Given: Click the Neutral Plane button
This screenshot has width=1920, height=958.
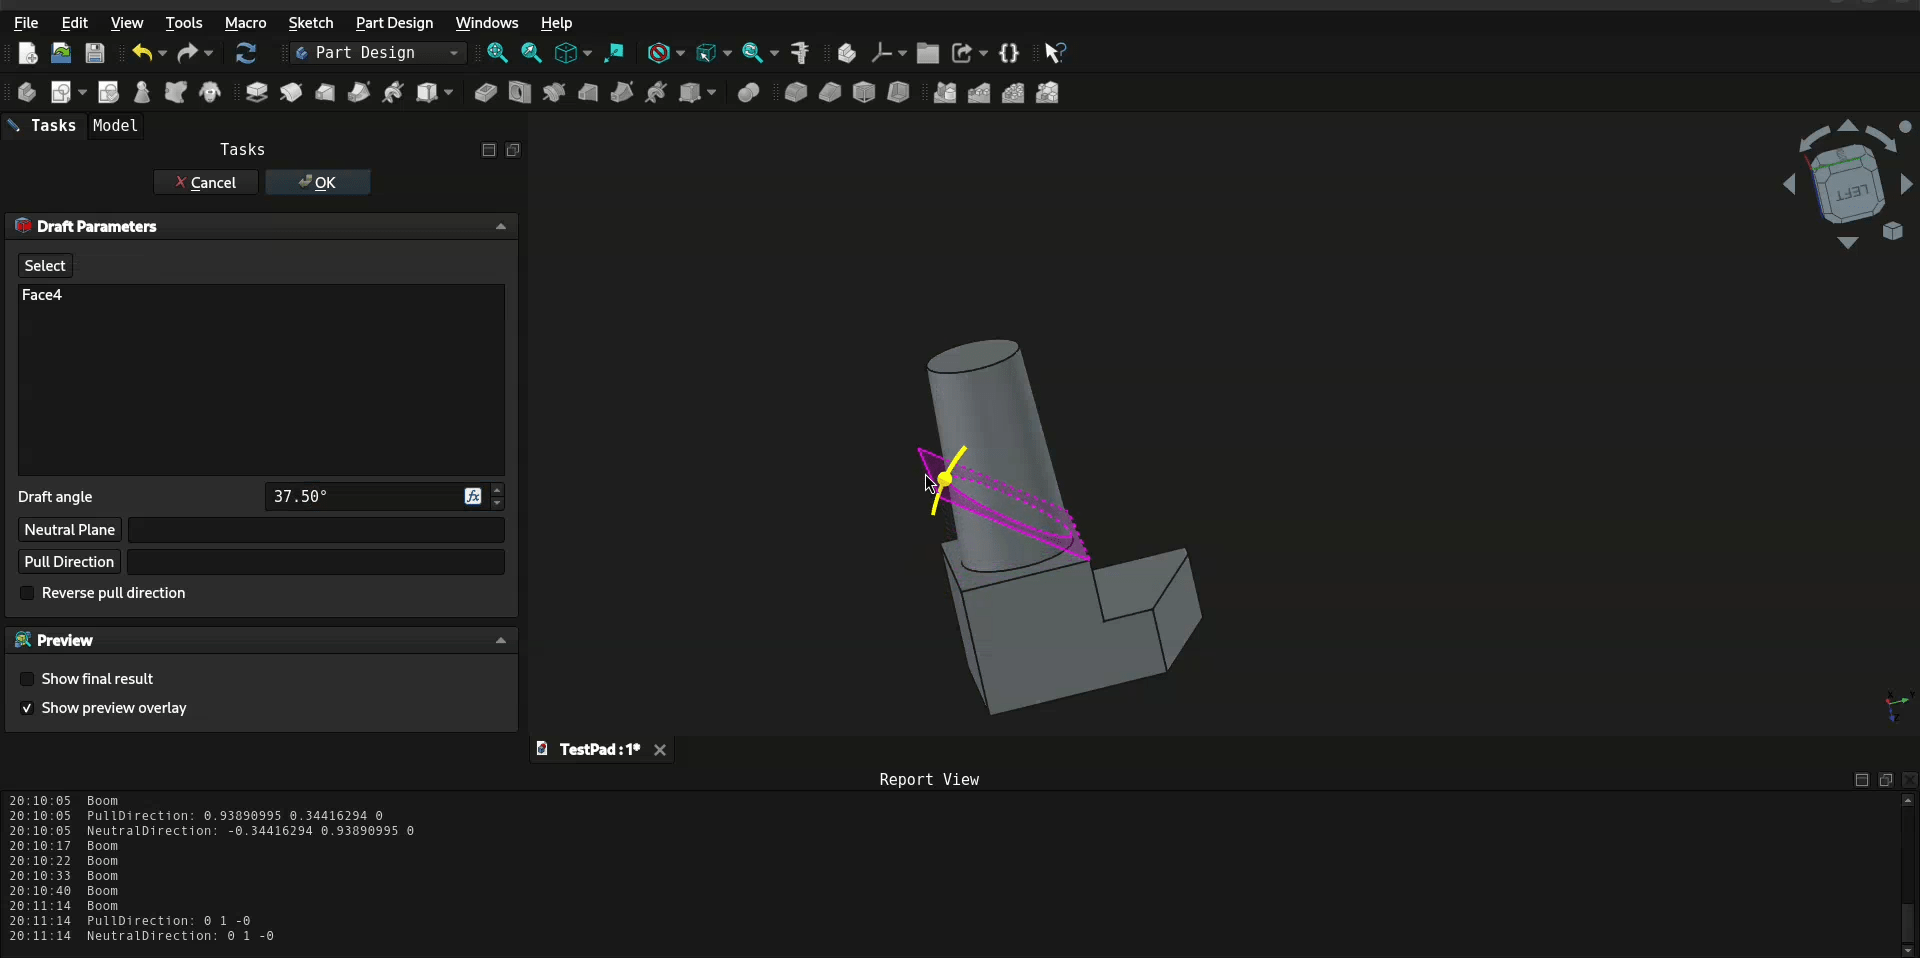Looking at the screenshot, I should pyautogui.click(x=70, y=530).
